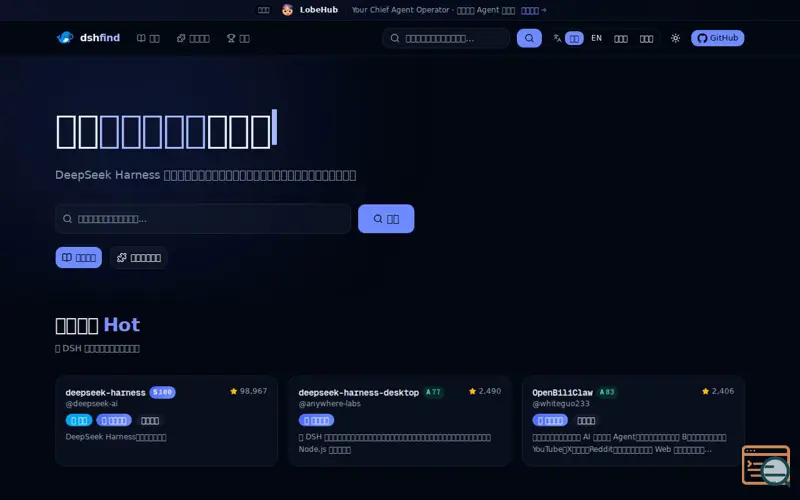Image resolution: width=800 pixels, height=500 pixels.
Task: Open the @anywhere-labs author link
Action: pyautogui.click(x=330, y=404)
